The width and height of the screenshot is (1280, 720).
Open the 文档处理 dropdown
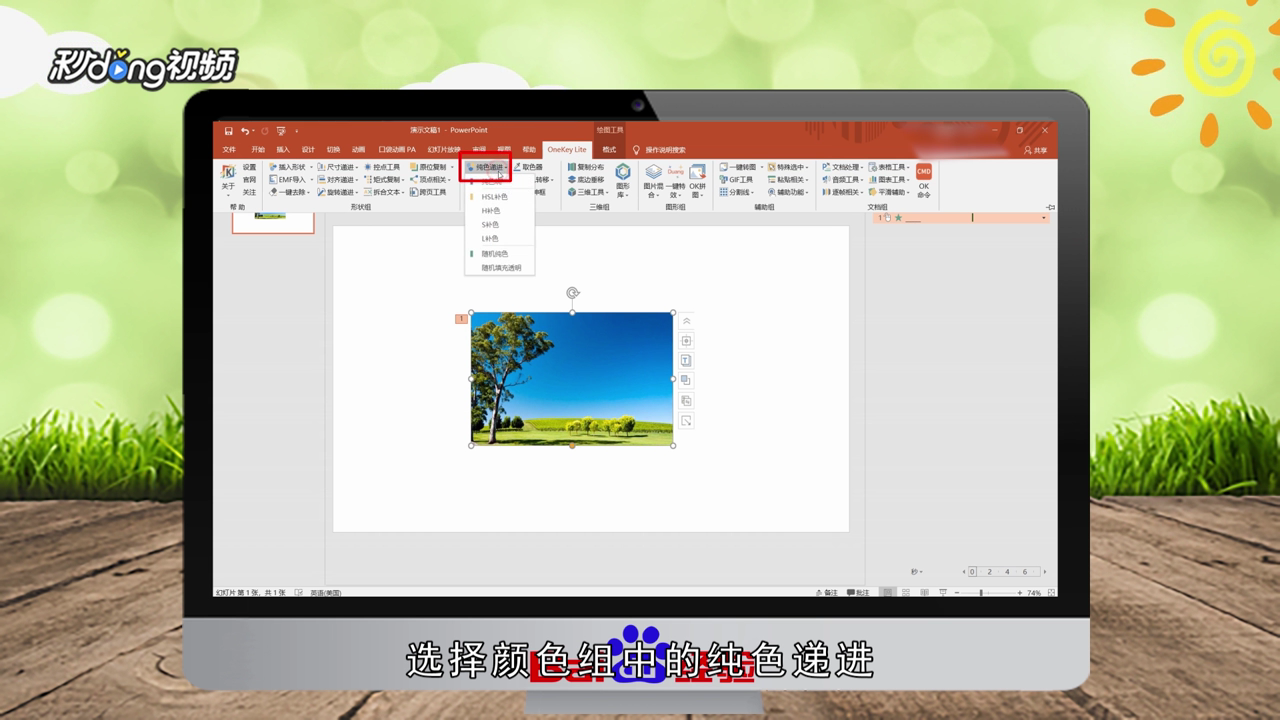click(843, 167)
